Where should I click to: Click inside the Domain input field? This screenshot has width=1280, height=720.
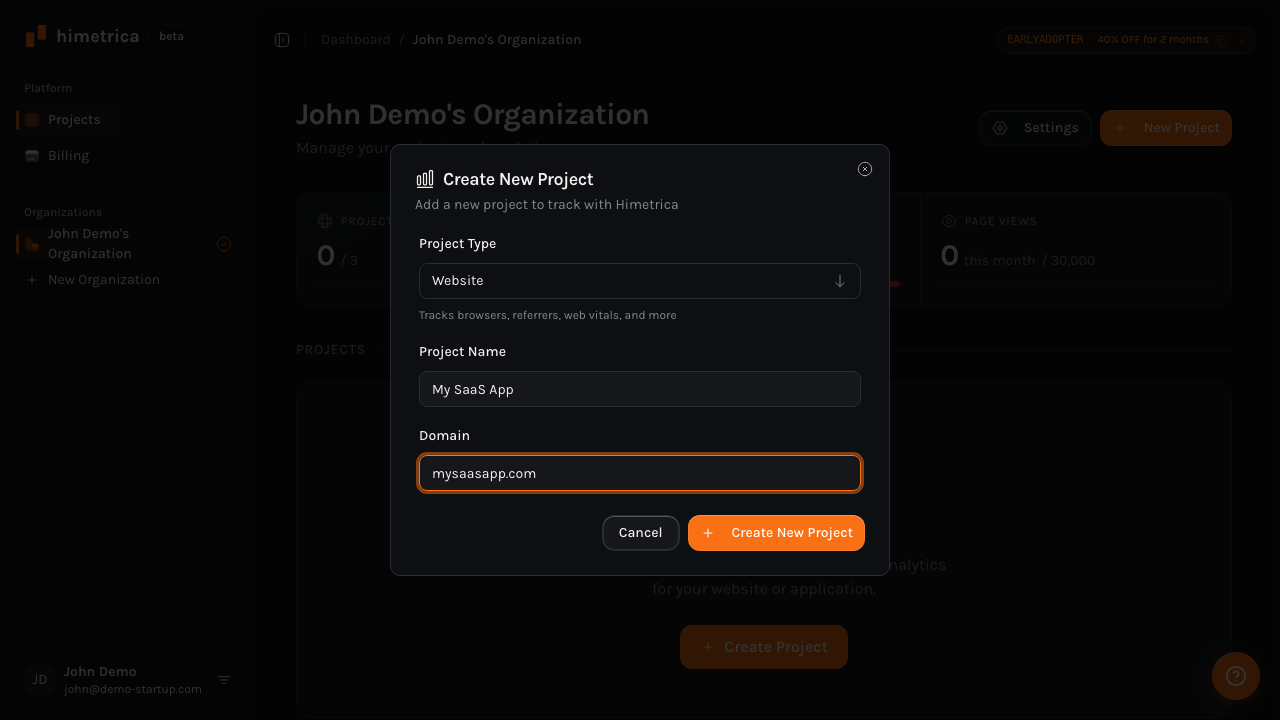tap(639, 473)
